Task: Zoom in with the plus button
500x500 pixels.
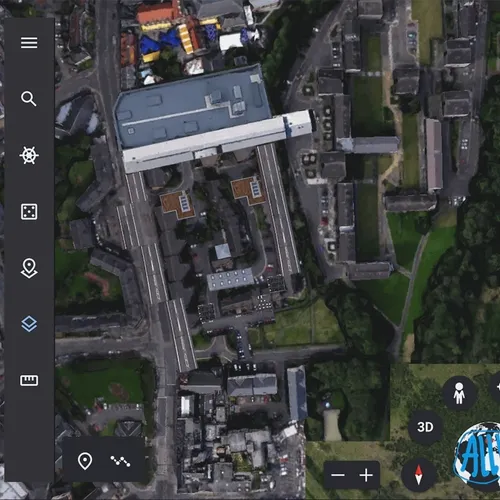Action: (366, 475)
